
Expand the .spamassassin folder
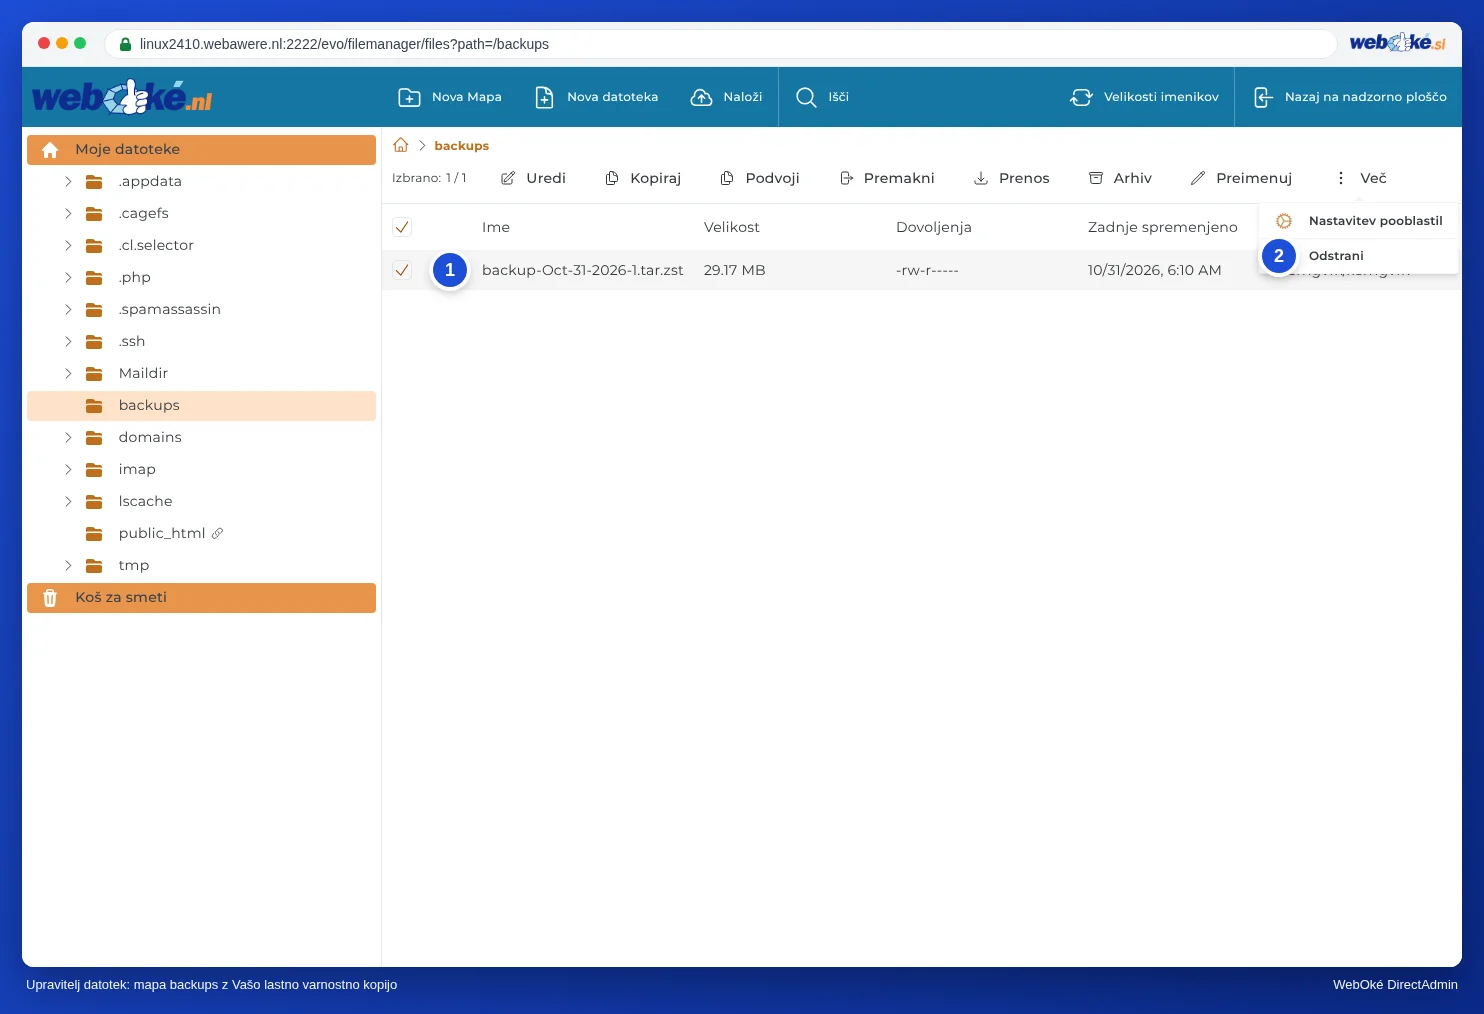[68, 309]
